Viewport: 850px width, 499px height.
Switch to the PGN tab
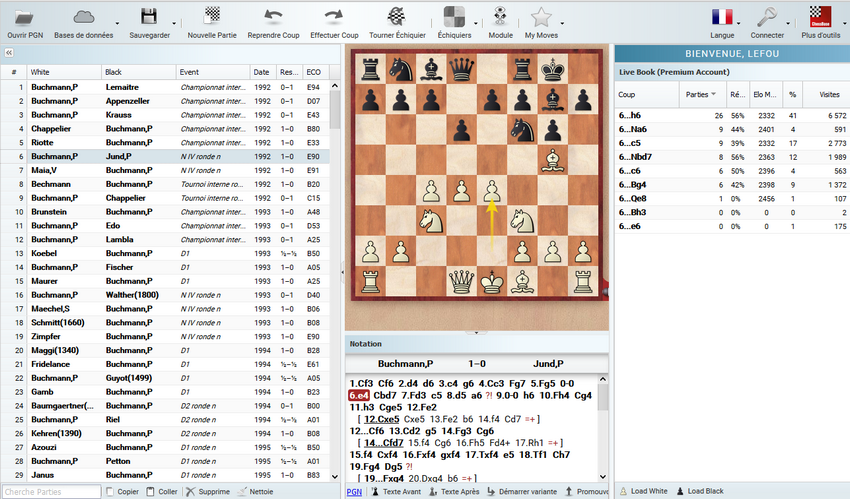click(x=354, y=492)
